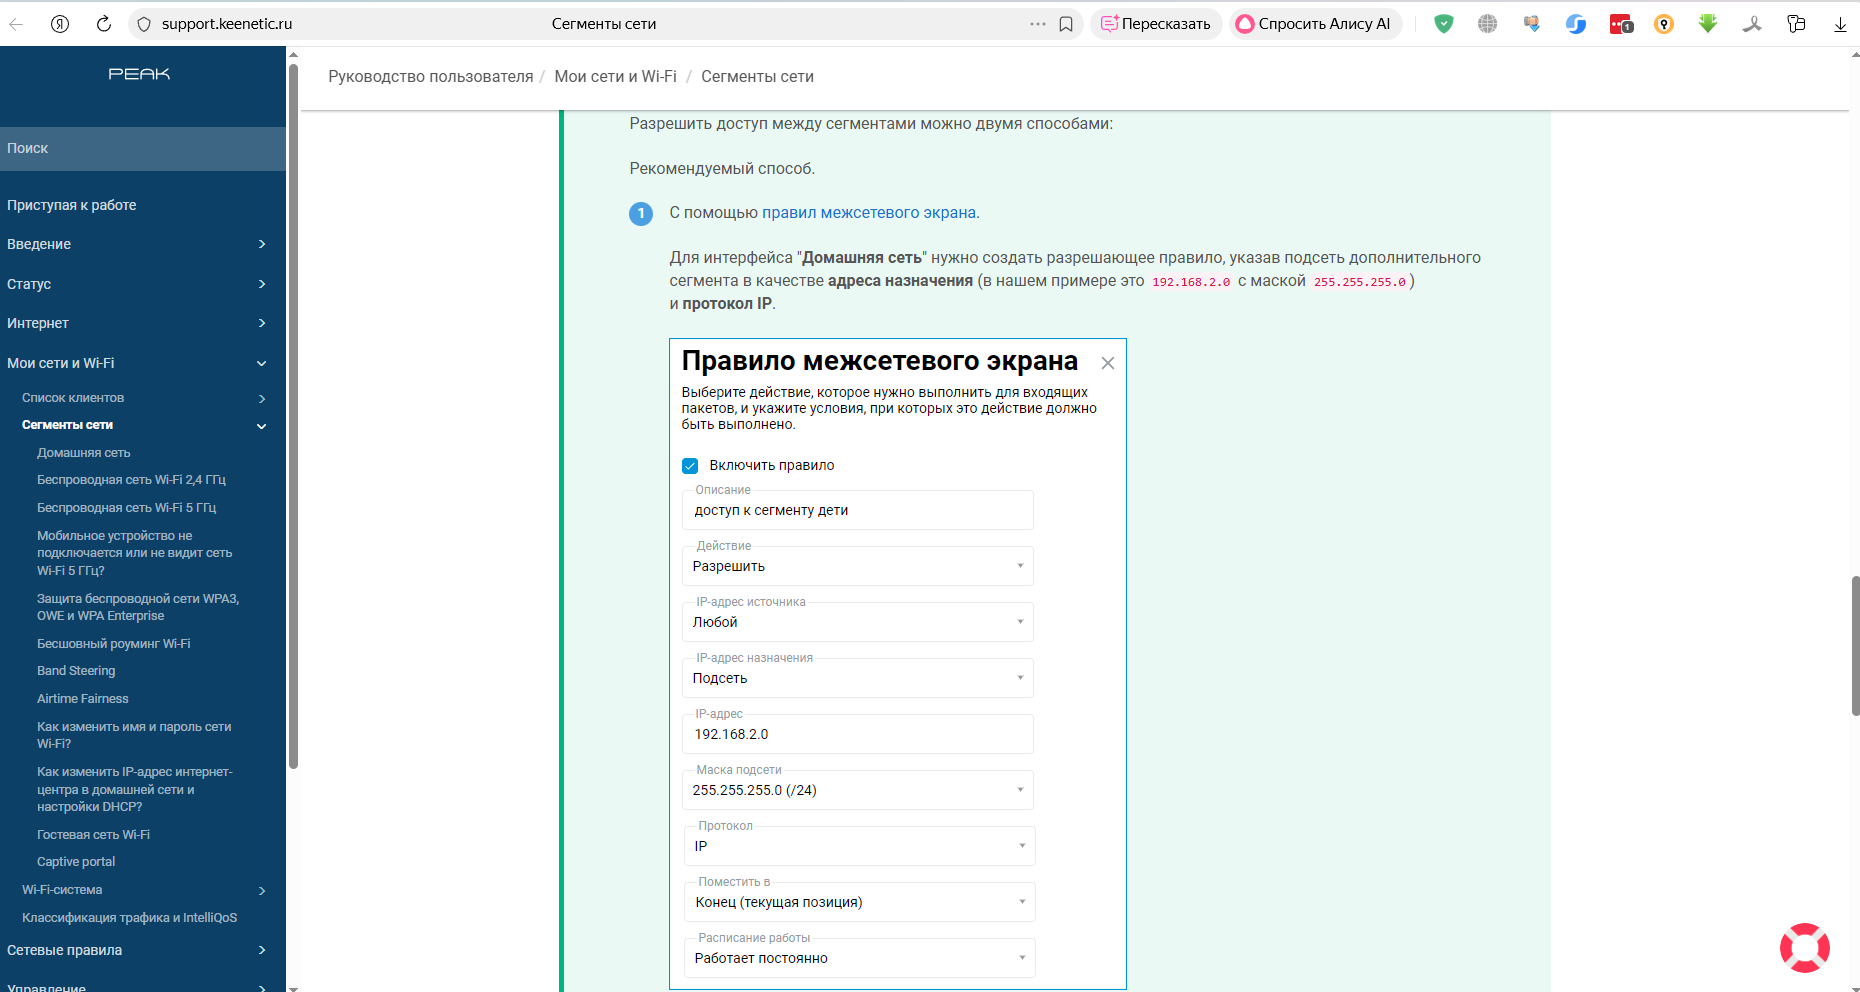Click the 'Пересказать' button

point(1156,24)
